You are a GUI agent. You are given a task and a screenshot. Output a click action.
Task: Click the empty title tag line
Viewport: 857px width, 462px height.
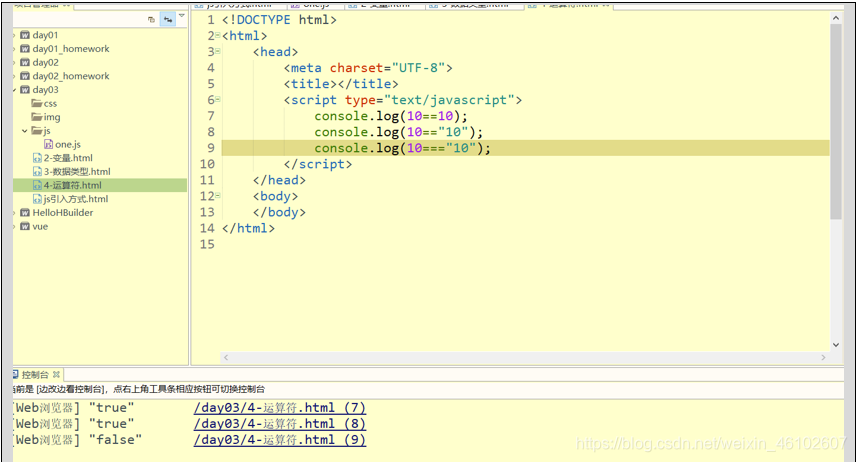point(341,84)
